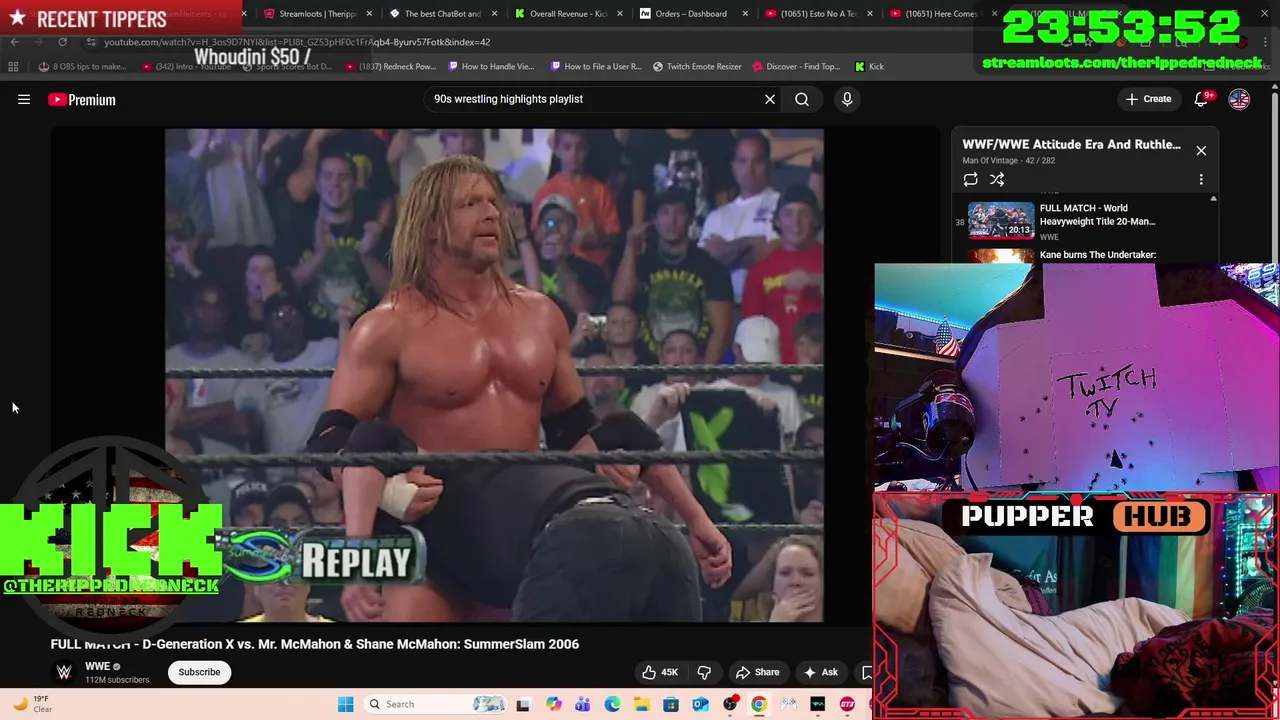
Task: Dislike the video
Action: [704, 672]
